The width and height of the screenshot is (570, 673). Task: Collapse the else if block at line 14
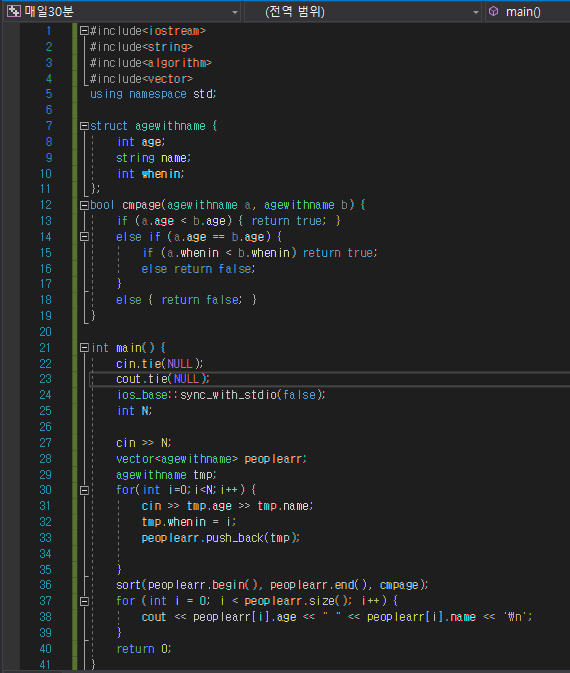click(84, 236)
